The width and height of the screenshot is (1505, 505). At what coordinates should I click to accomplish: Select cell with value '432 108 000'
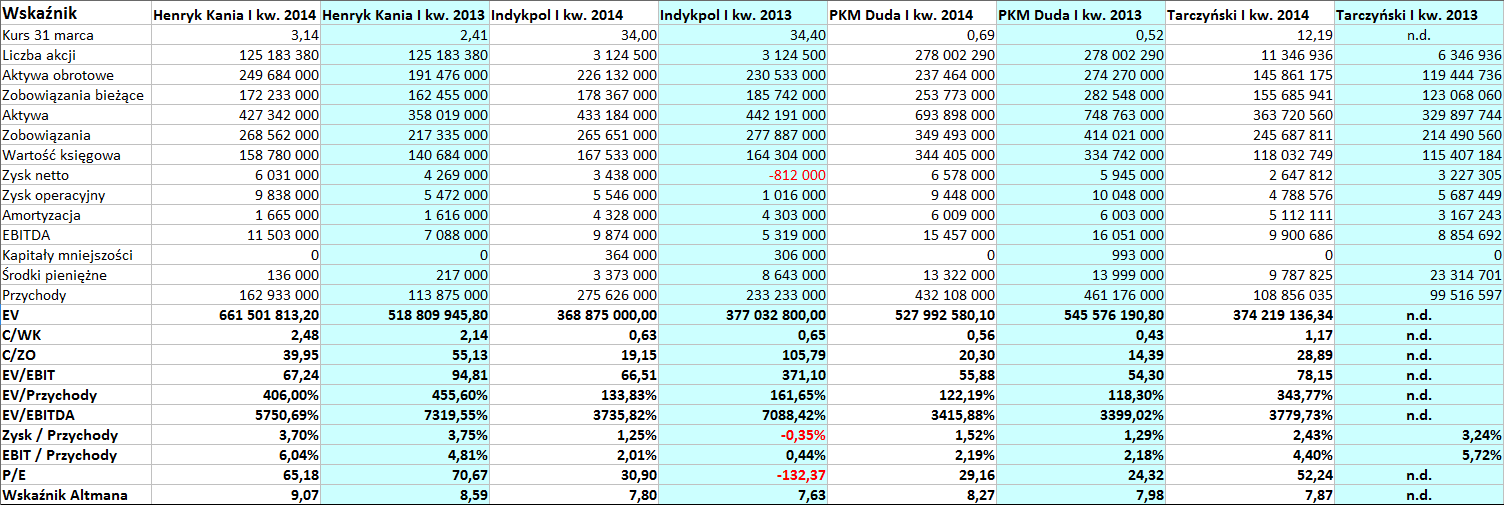(912, 295)
